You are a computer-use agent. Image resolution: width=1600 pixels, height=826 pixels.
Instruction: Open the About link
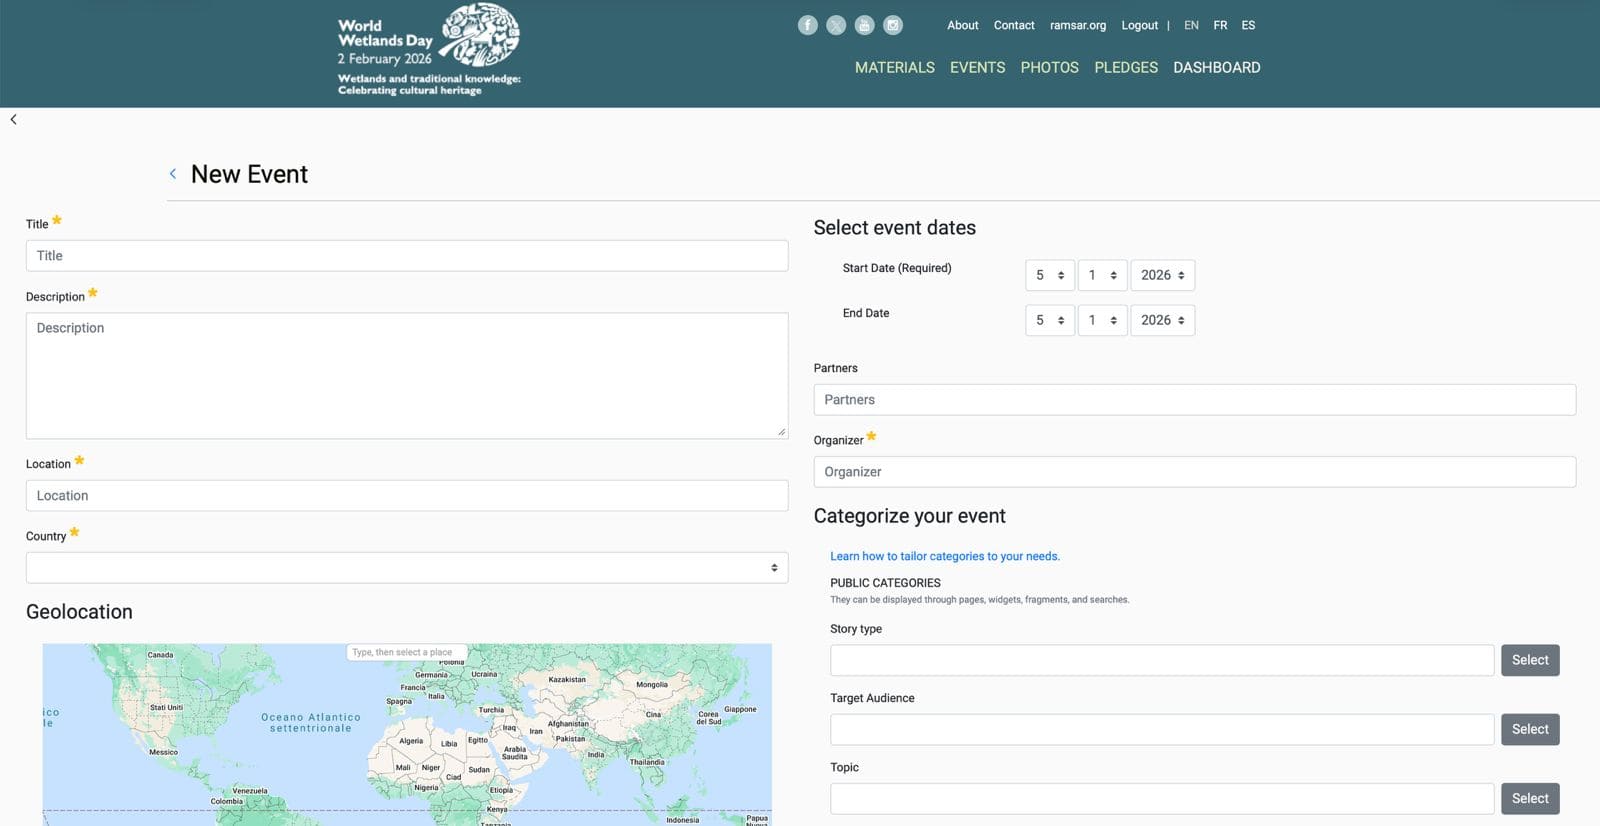click(963, 25)
